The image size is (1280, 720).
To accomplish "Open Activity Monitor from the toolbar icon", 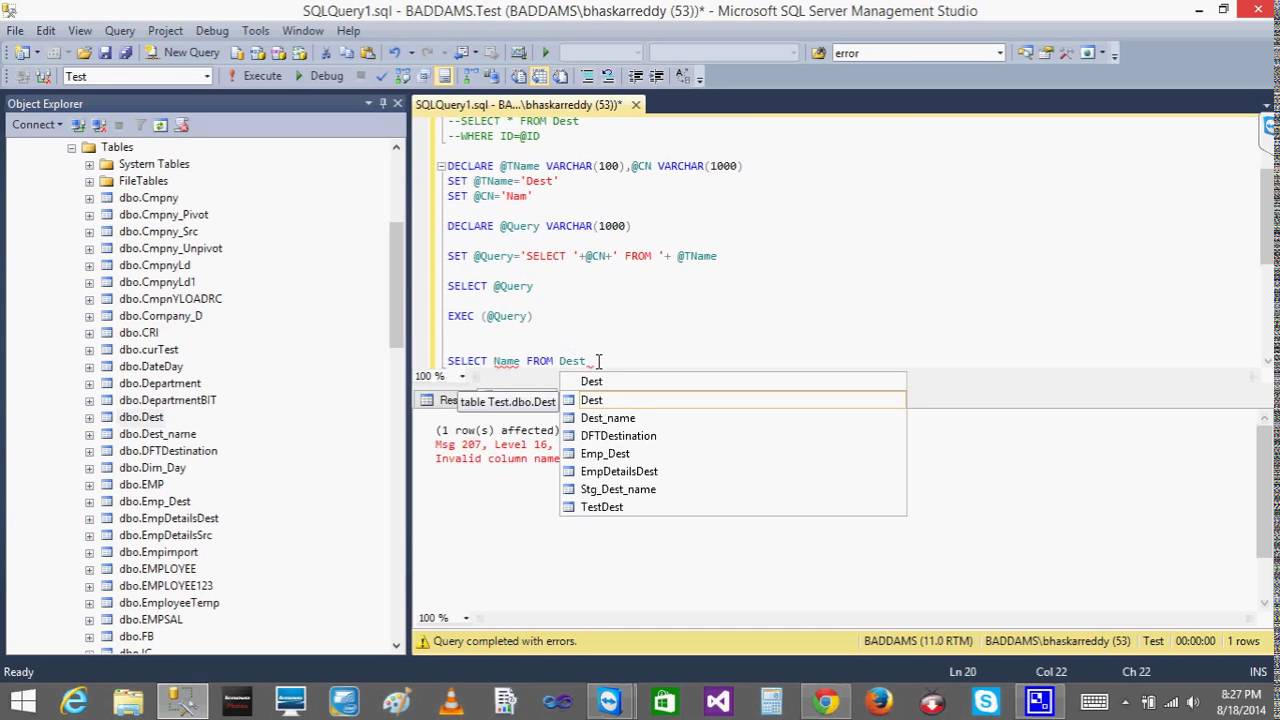I will click(x=519, y=52).
